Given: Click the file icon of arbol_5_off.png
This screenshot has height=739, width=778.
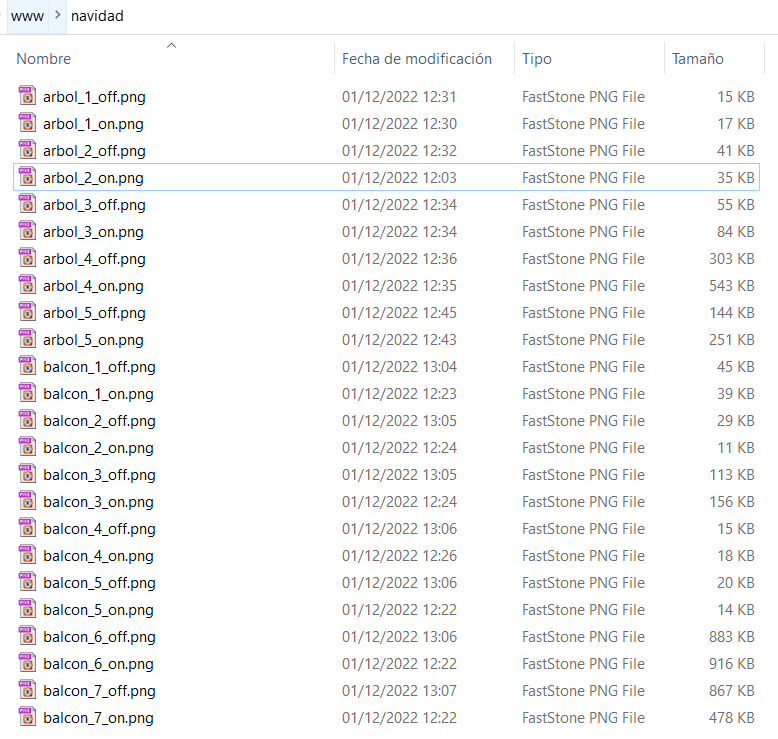Looking at the screenshot, I should (x=27, y=312).
